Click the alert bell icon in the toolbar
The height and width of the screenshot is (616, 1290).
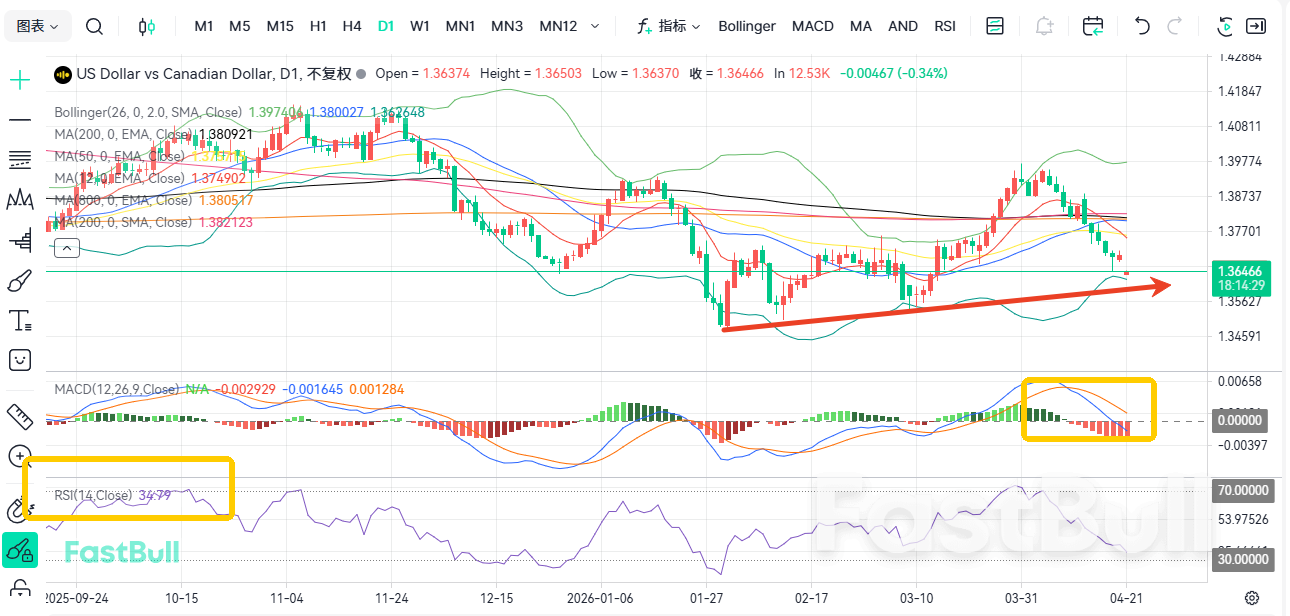click(x=1043, y=26)
